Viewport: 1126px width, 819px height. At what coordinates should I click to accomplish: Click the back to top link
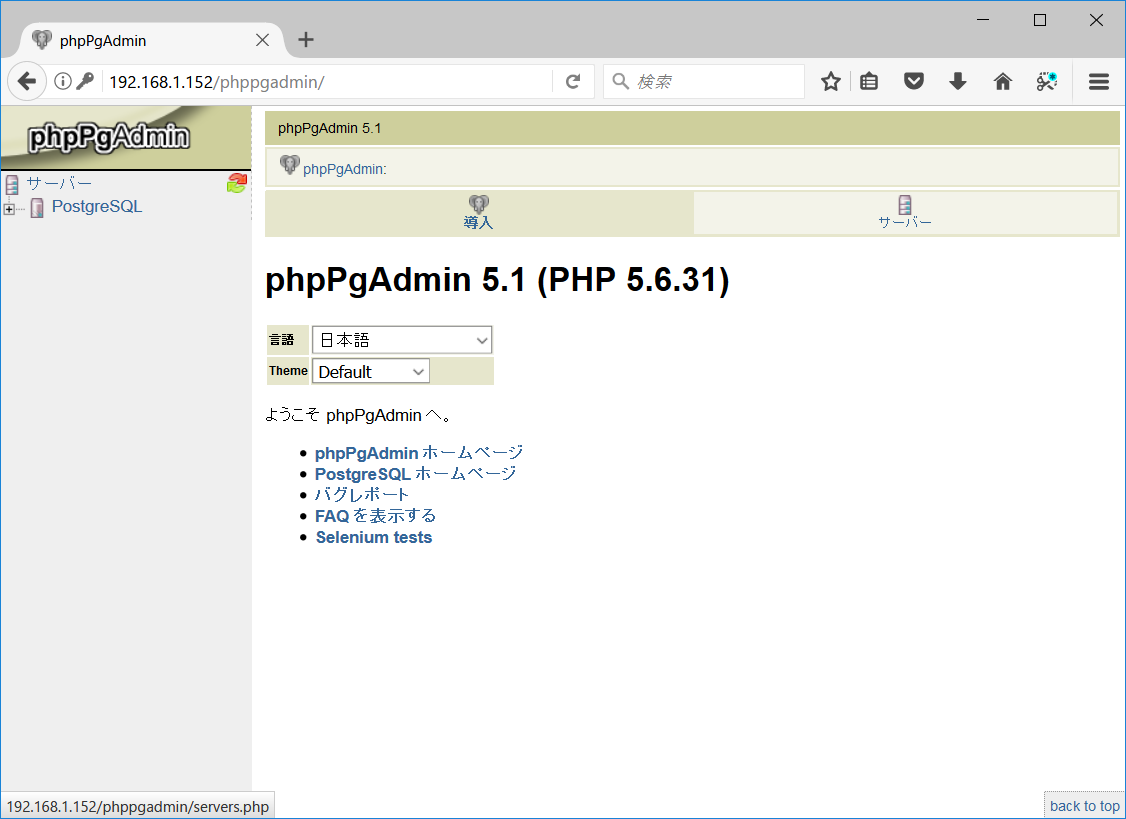1084,805
